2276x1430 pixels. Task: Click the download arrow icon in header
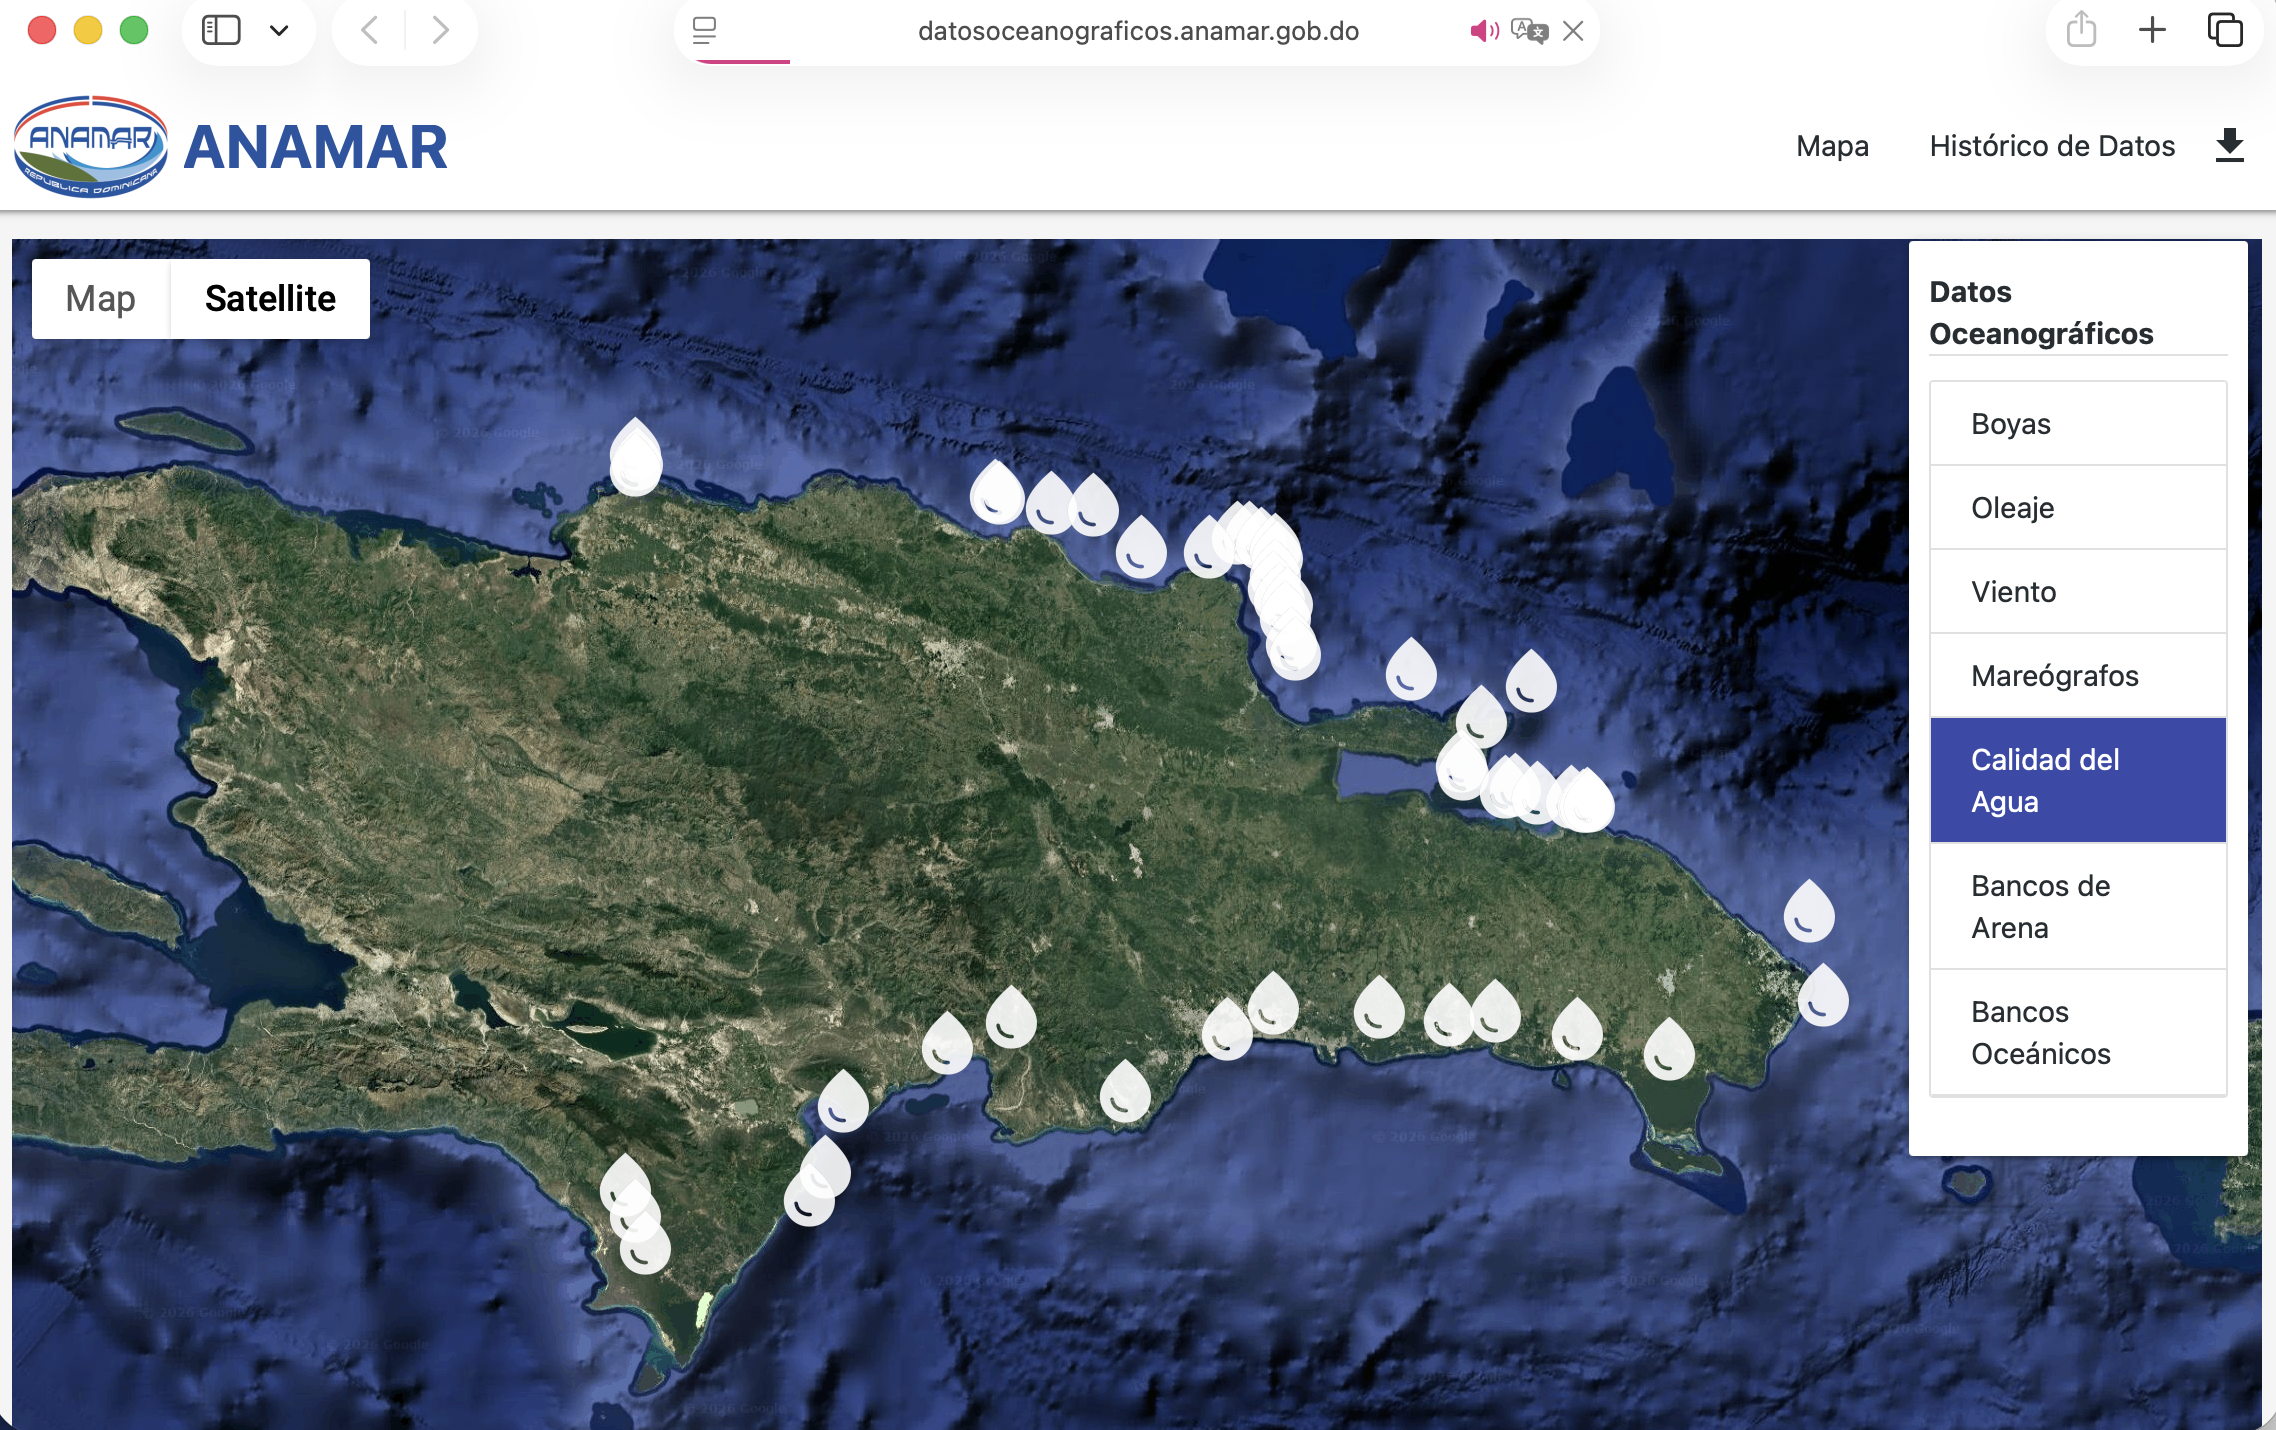click(2229, 146)
